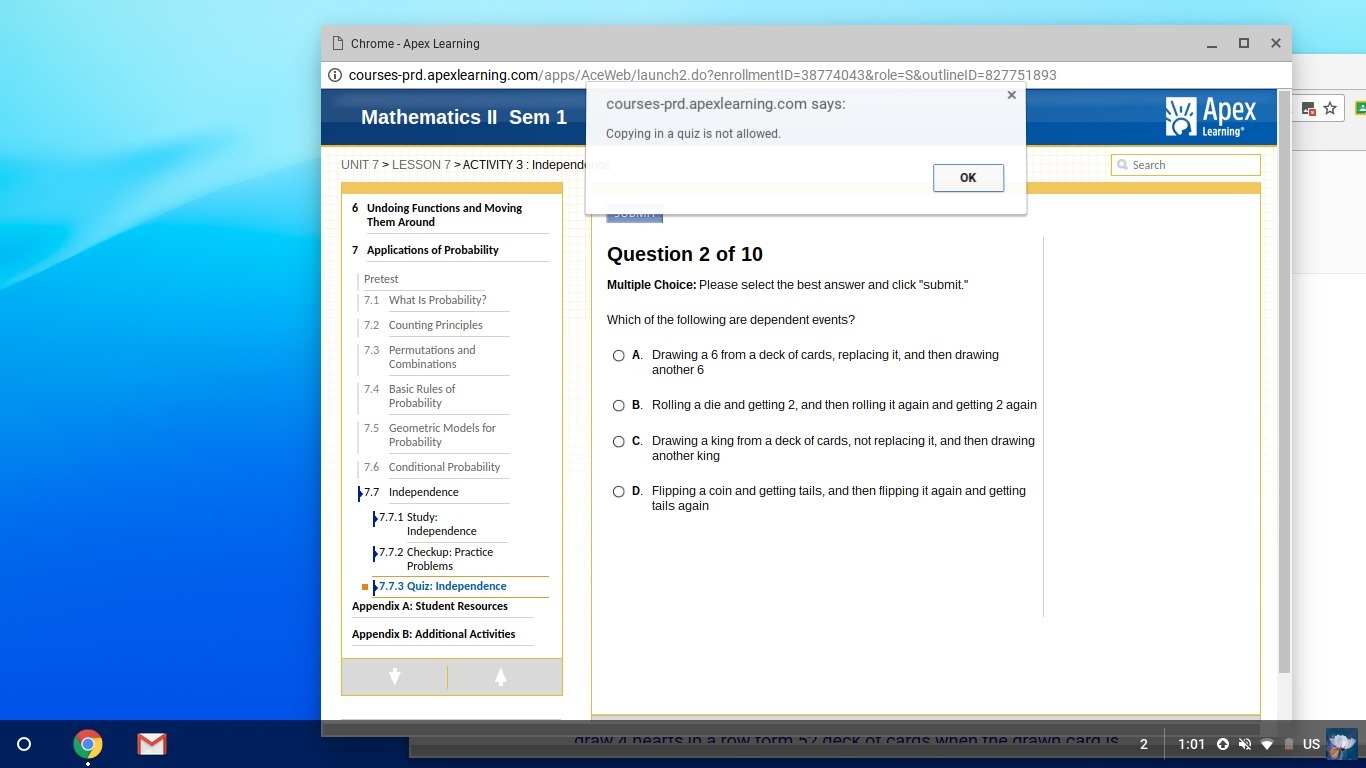Click the Apex Learning logo
The height and width of the screenshot is (768, 1366).
[1211, 117]
